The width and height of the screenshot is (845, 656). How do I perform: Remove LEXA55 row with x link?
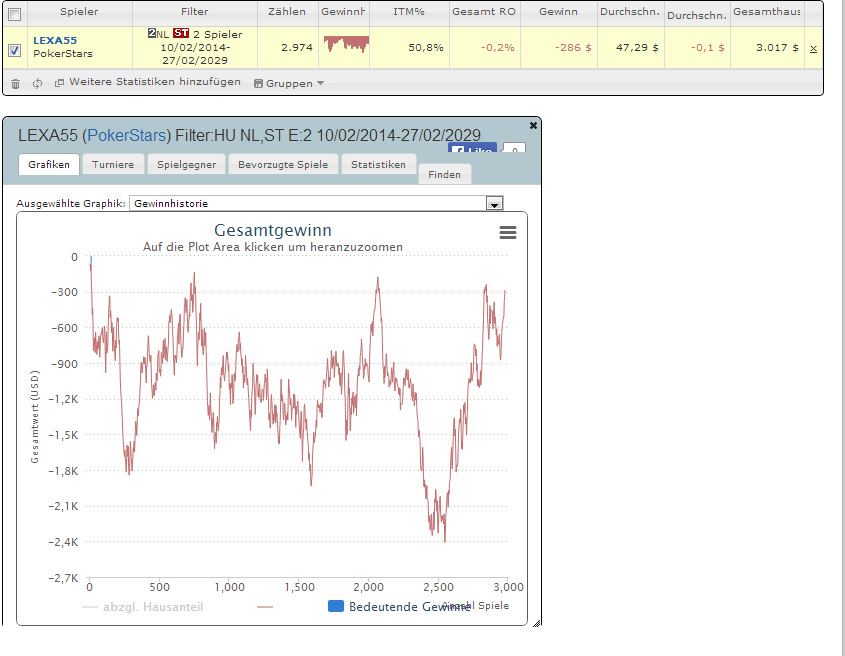[x=813, y=49]
